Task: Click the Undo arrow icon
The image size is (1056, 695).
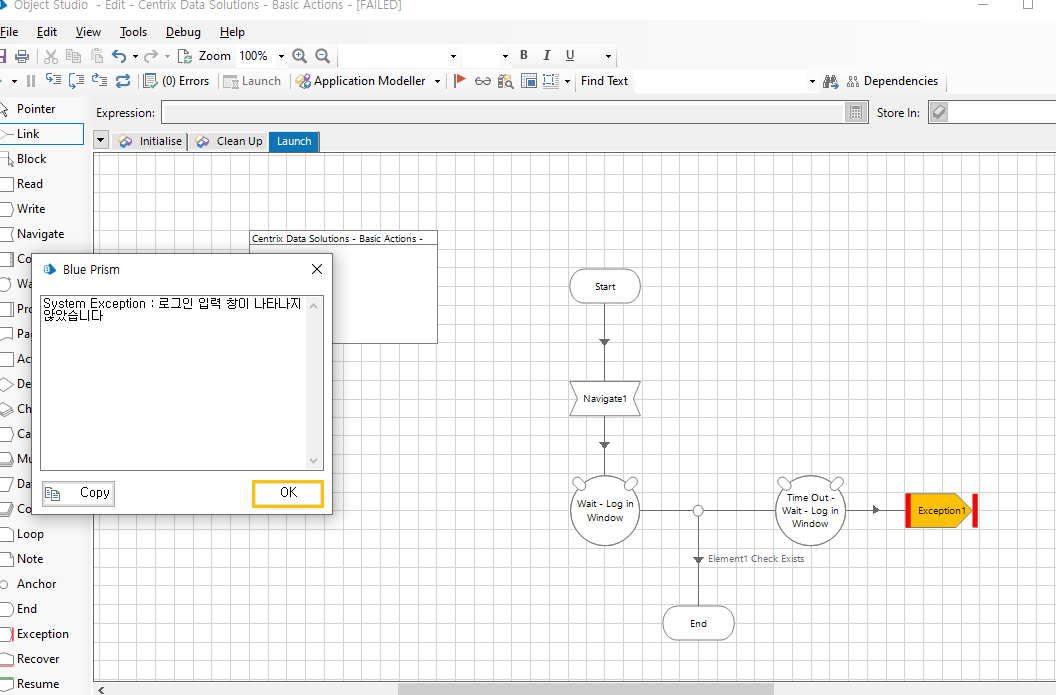Action: pos(119,56)
